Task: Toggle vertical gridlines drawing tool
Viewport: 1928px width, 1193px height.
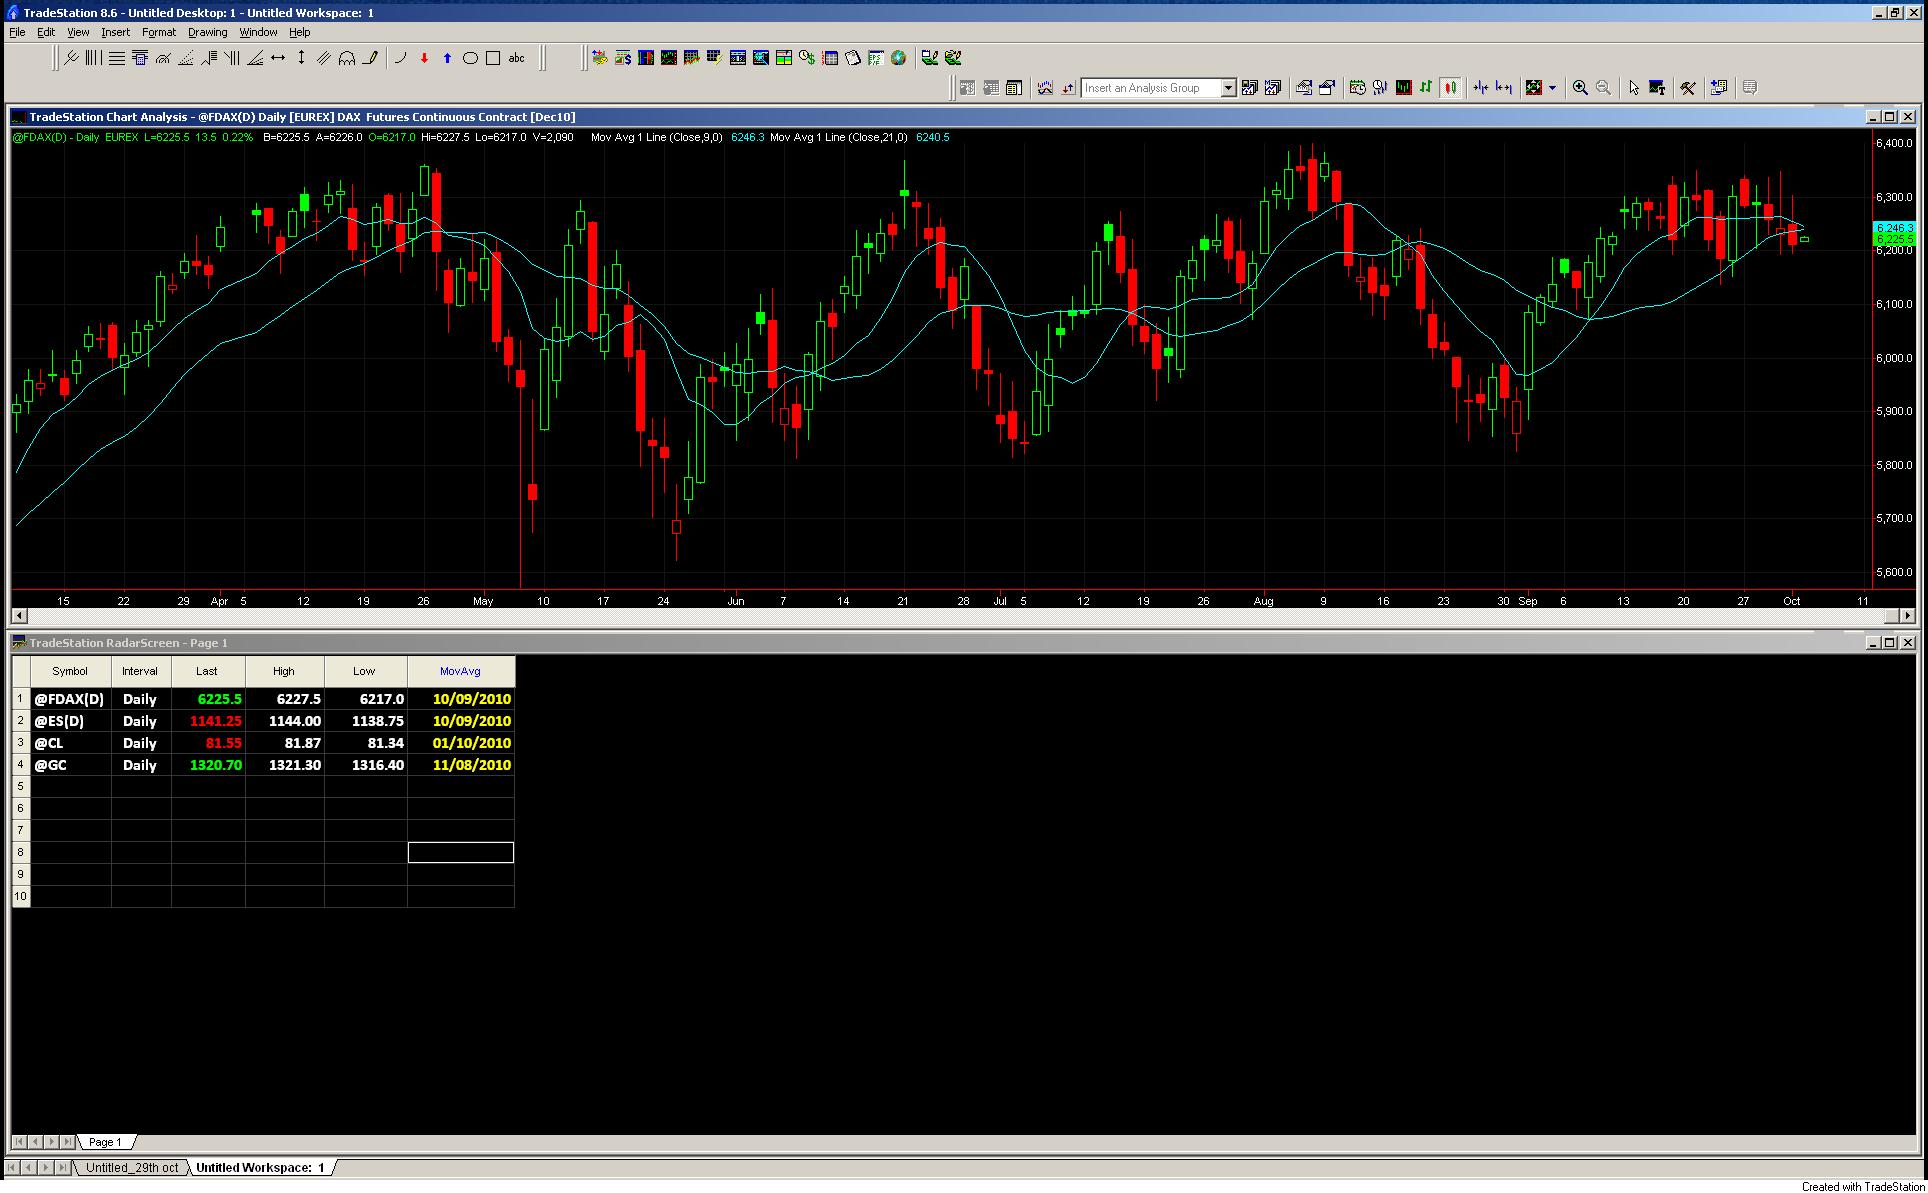Action: tap(94, 58)
